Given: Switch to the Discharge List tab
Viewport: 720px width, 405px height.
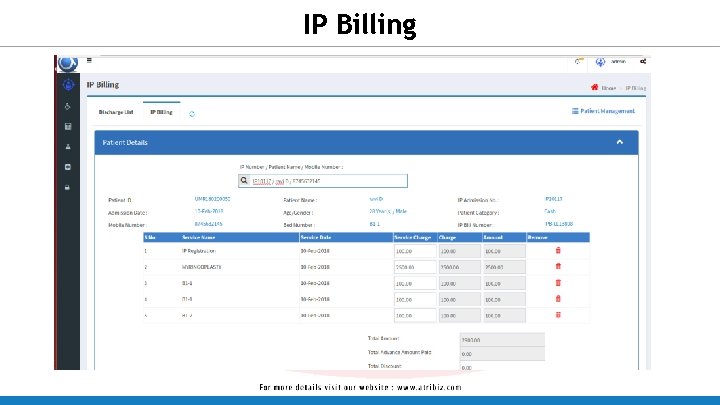Looking at the screenshot, I should click(116, 112).
